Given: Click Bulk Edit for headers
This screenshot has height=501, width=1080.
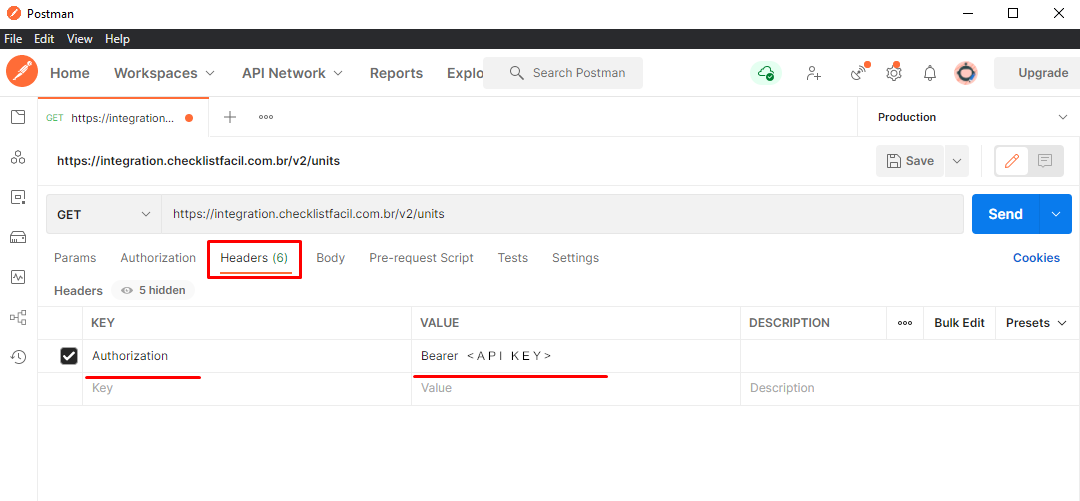Looking at the screenshot, I should point(959,323).
